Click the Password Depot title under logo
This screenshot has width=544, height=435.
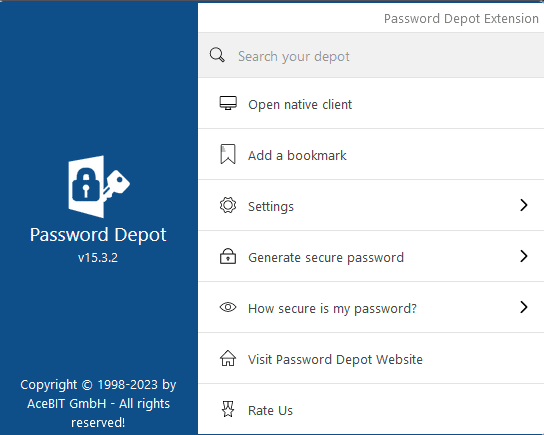[x=98, y=235]
